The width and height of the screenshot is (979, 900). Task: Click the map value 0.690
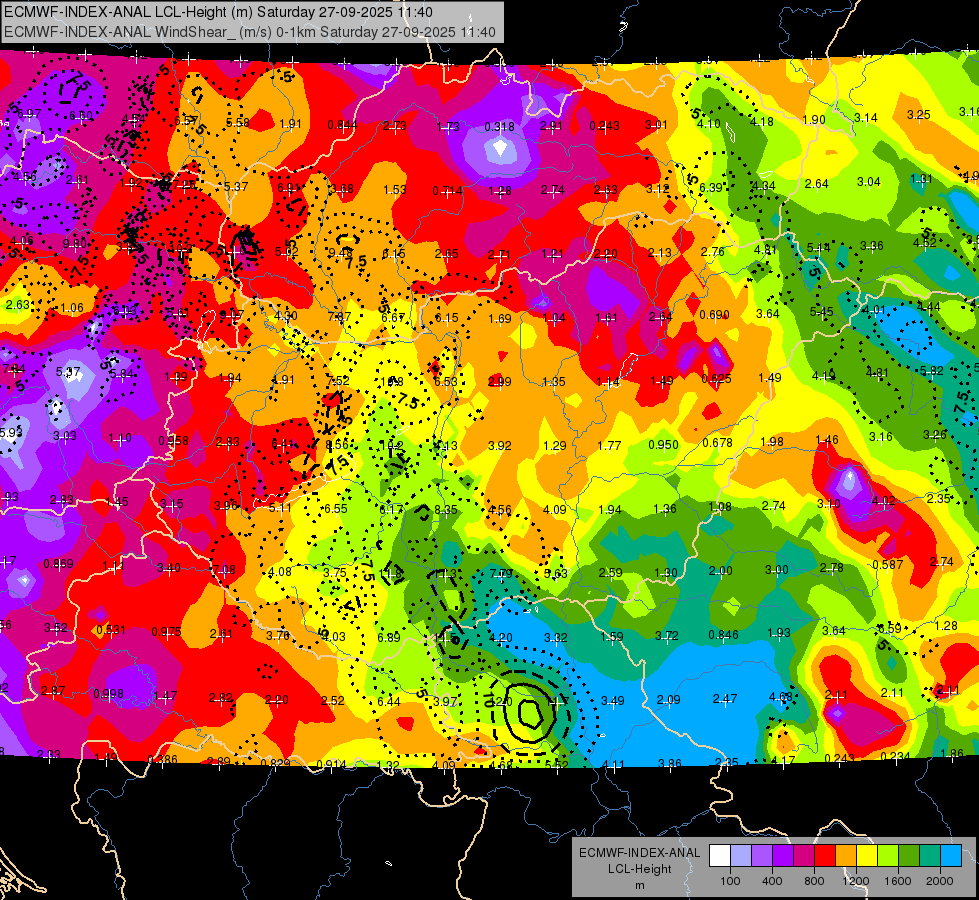point(714,315)
